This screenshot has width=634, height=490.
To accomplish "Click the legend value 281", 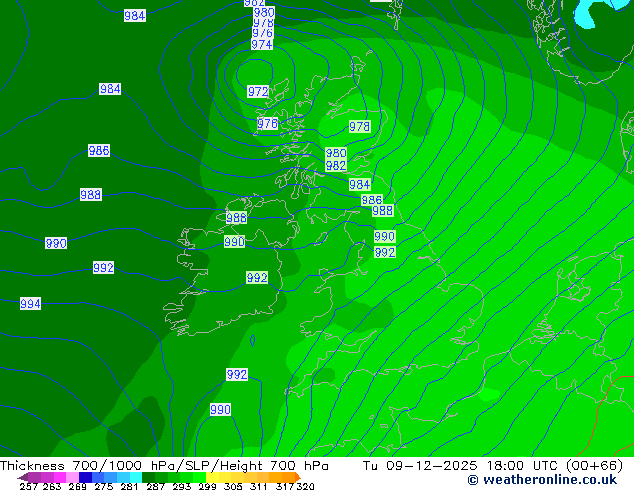I will (x=129, y=486).
